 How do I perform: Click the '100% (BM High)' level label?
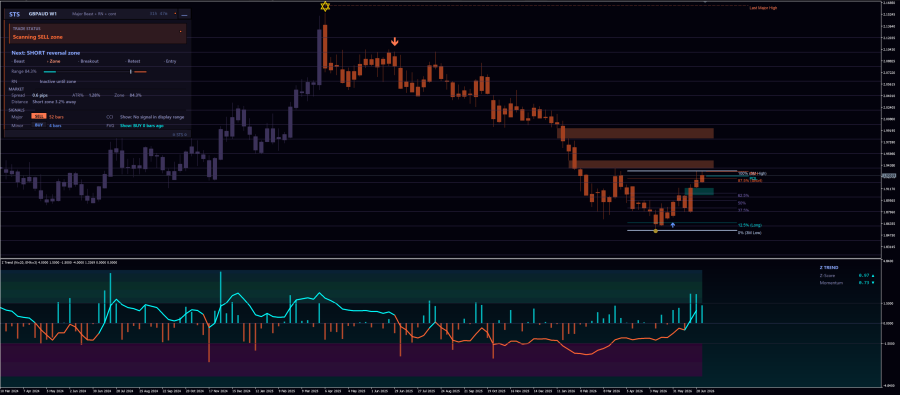[x=752, y=173]
